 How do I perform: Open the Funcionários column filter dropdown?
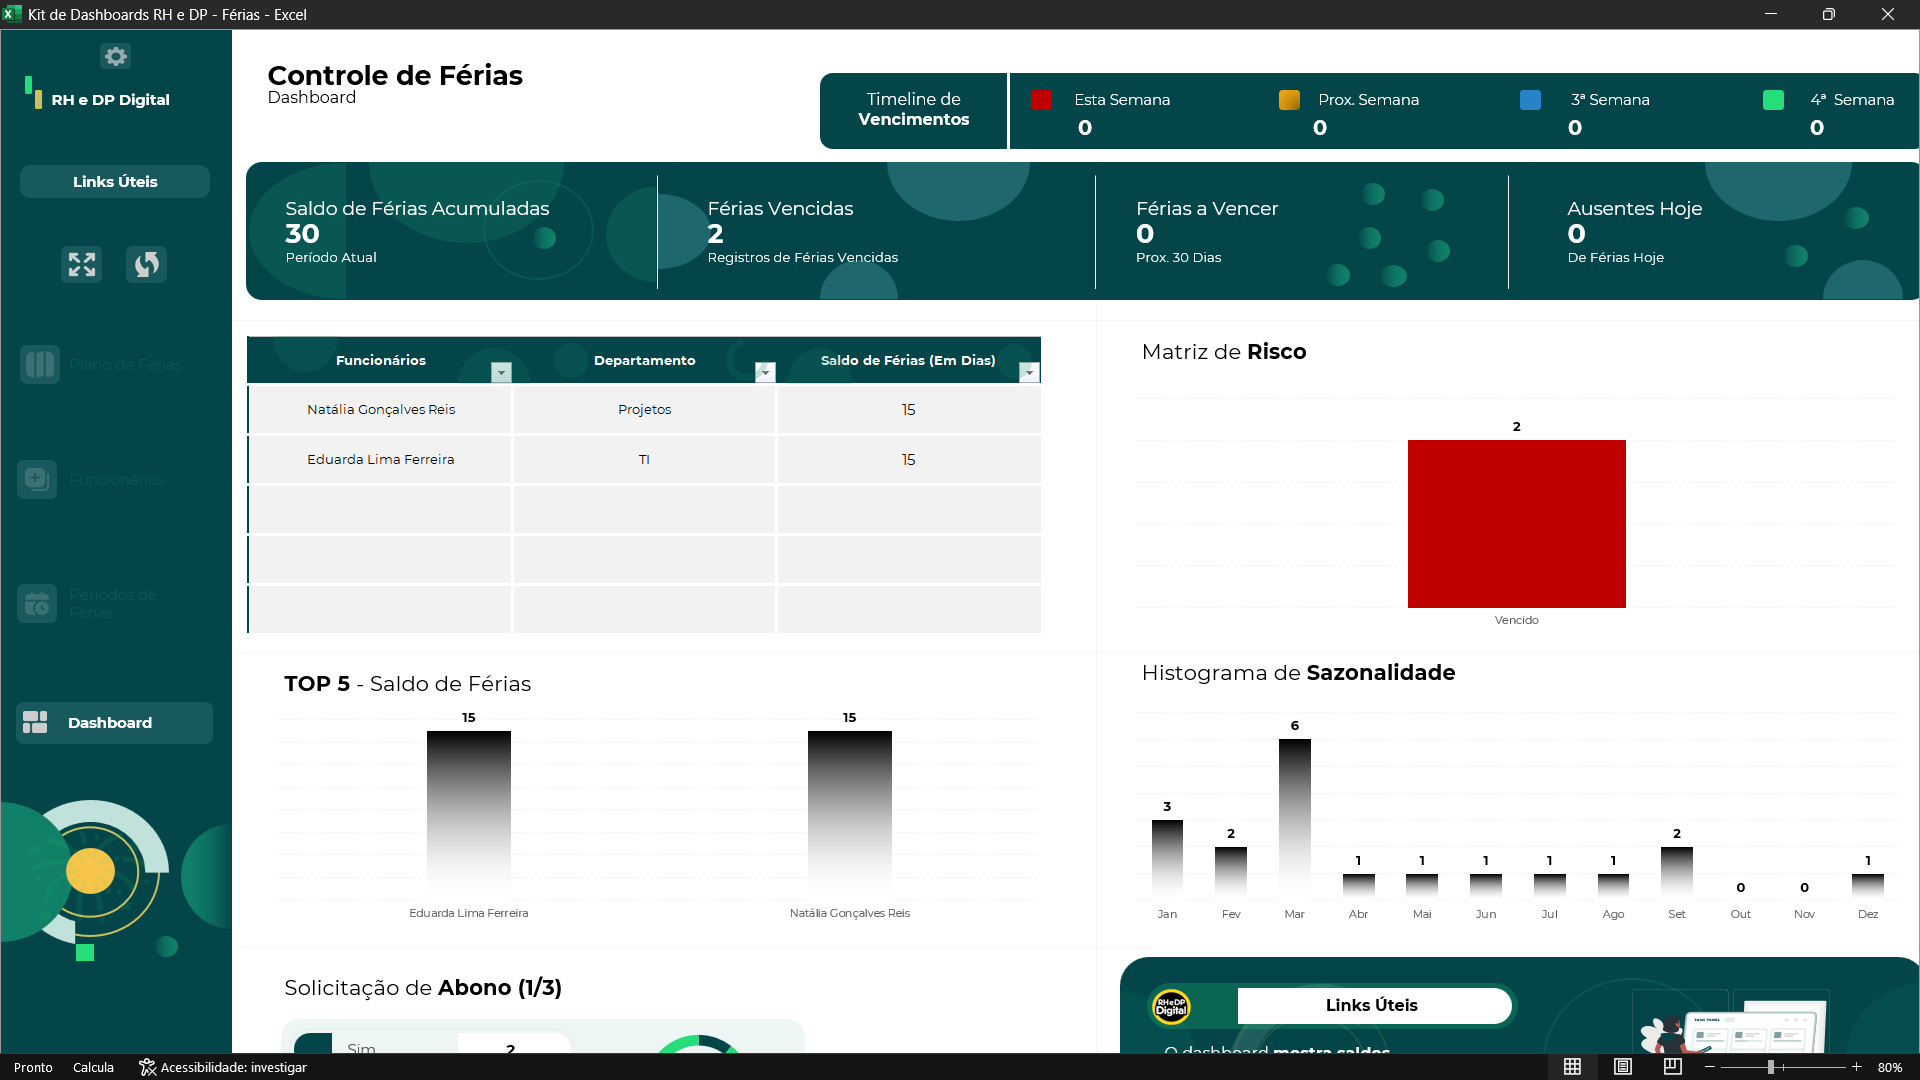click(501, 372)
